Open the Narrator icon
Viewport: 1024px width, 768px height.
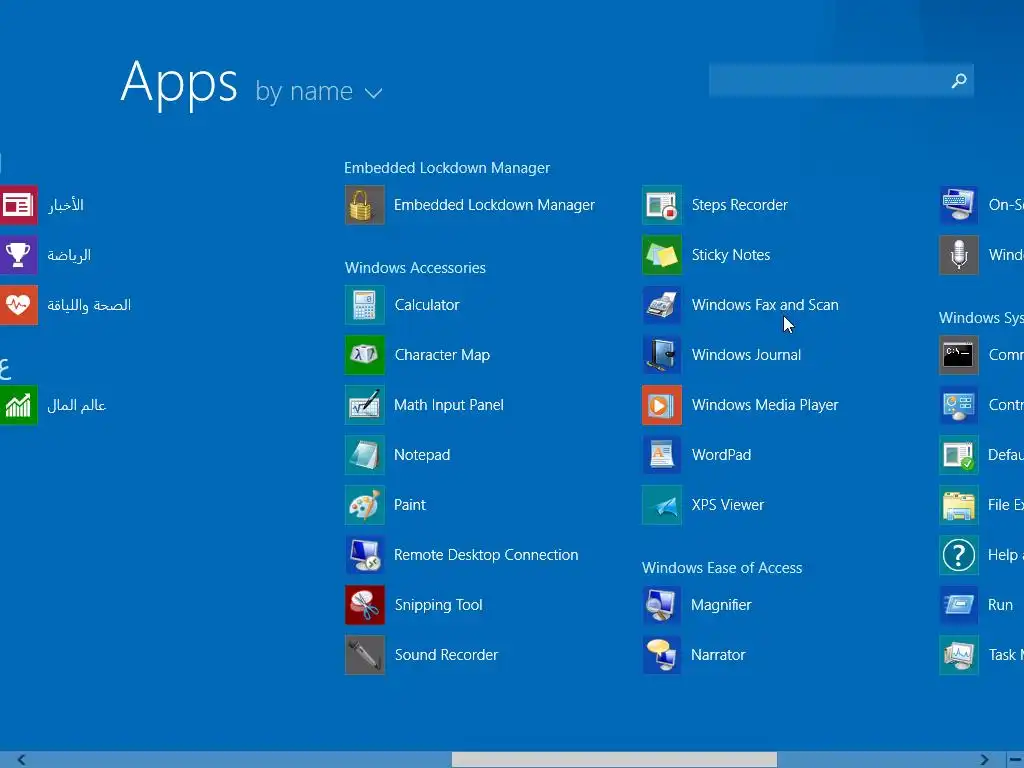(662, 655)
